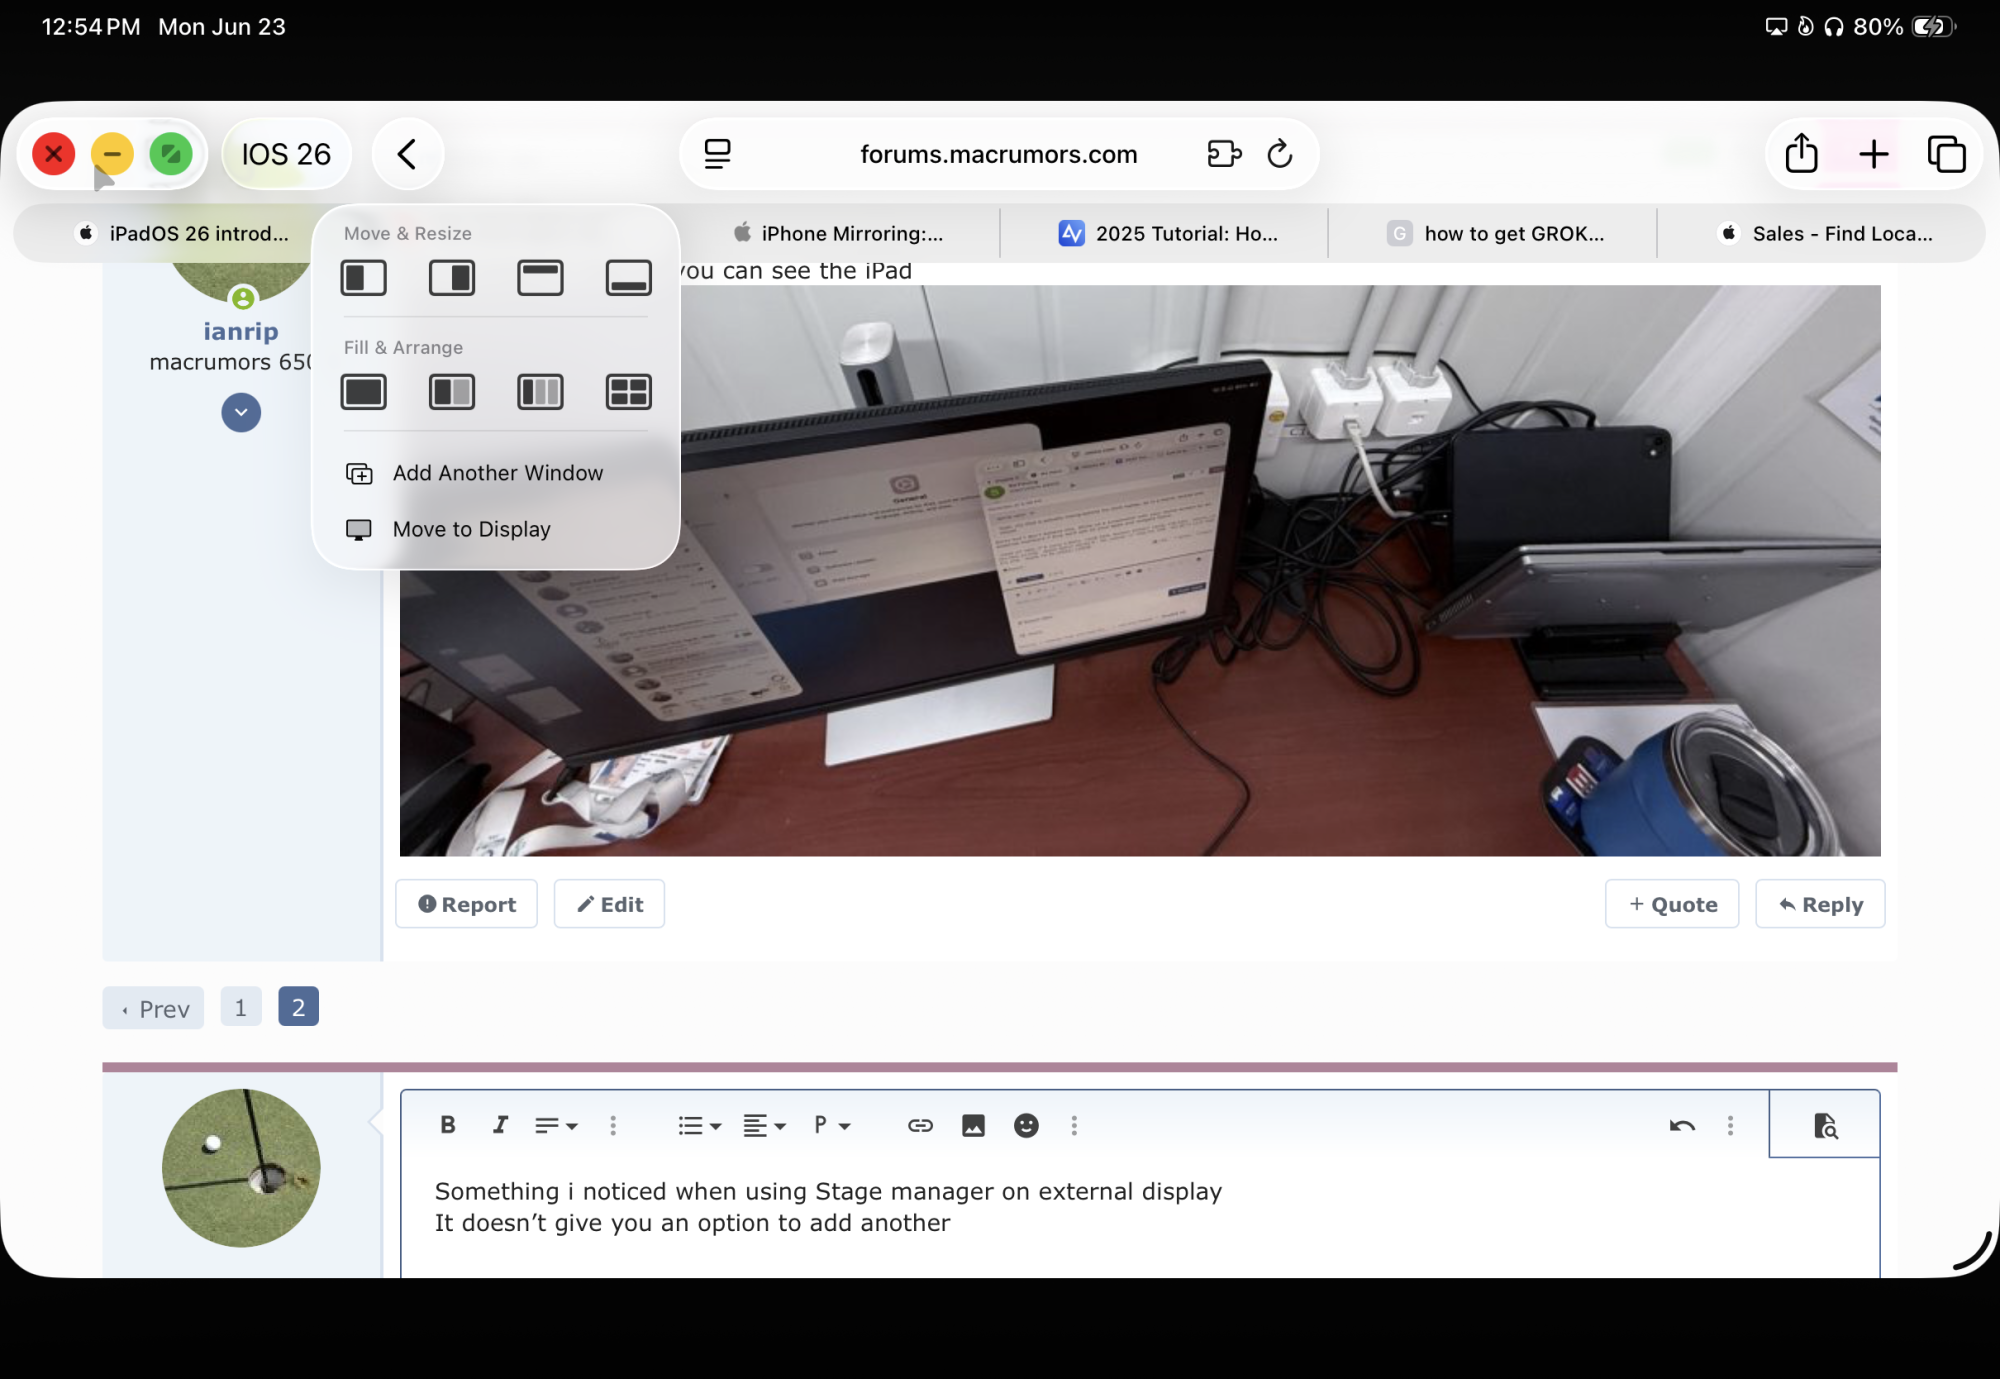Toggle bold formatting in editor
The width and height of the screenshot is (2000, 1379).
click(x=448, y=1125)
